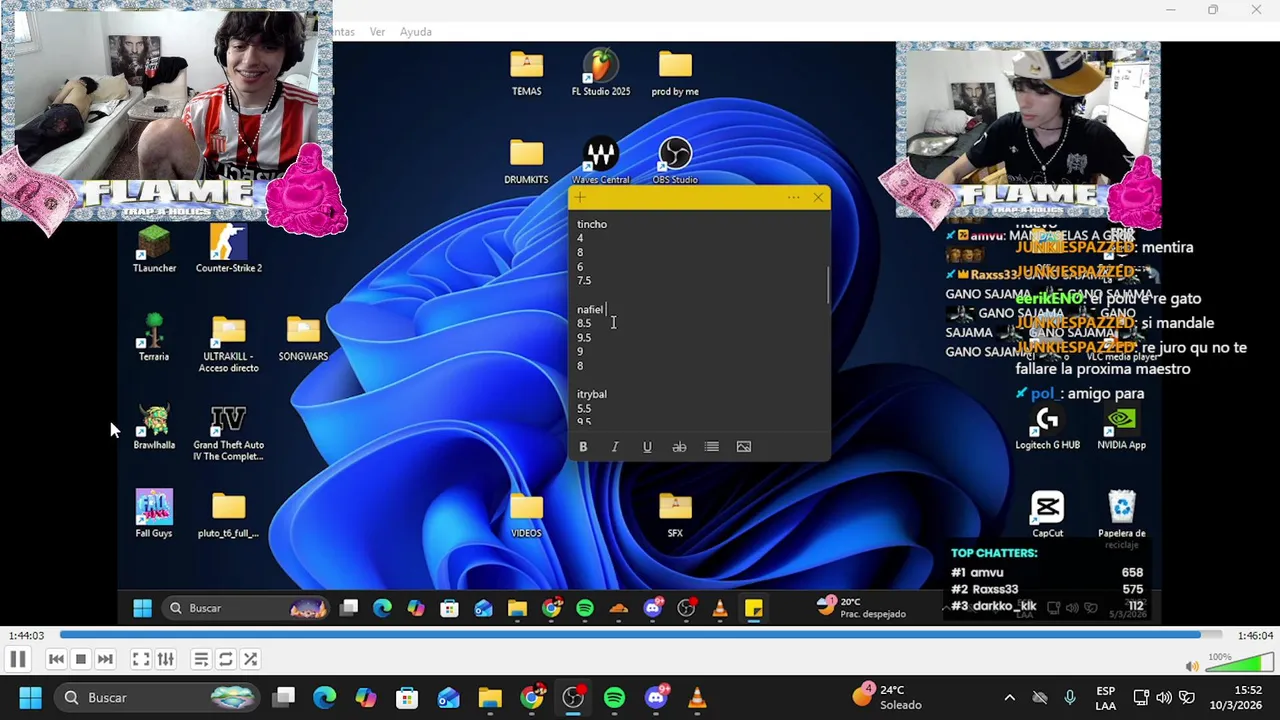Jump to previous media in VLC
Image resolution: width=1280 pixels, height=720 pixels.
pyautogui.click(x=56, y=659)
